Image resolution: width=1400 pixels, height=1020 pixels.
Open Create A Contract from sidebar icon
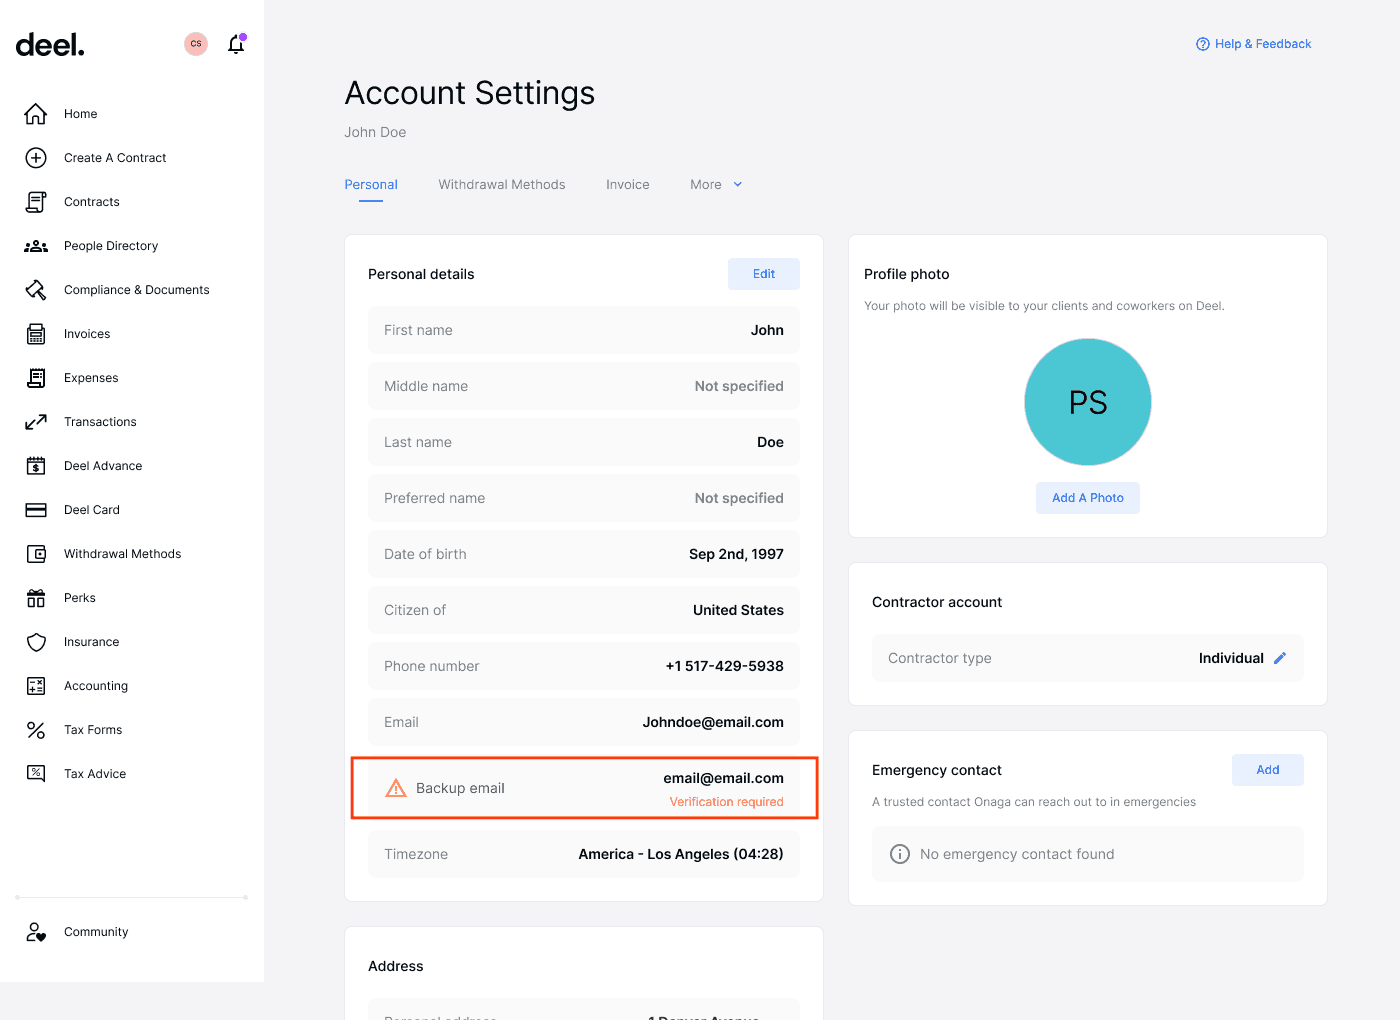pos(35,157)
